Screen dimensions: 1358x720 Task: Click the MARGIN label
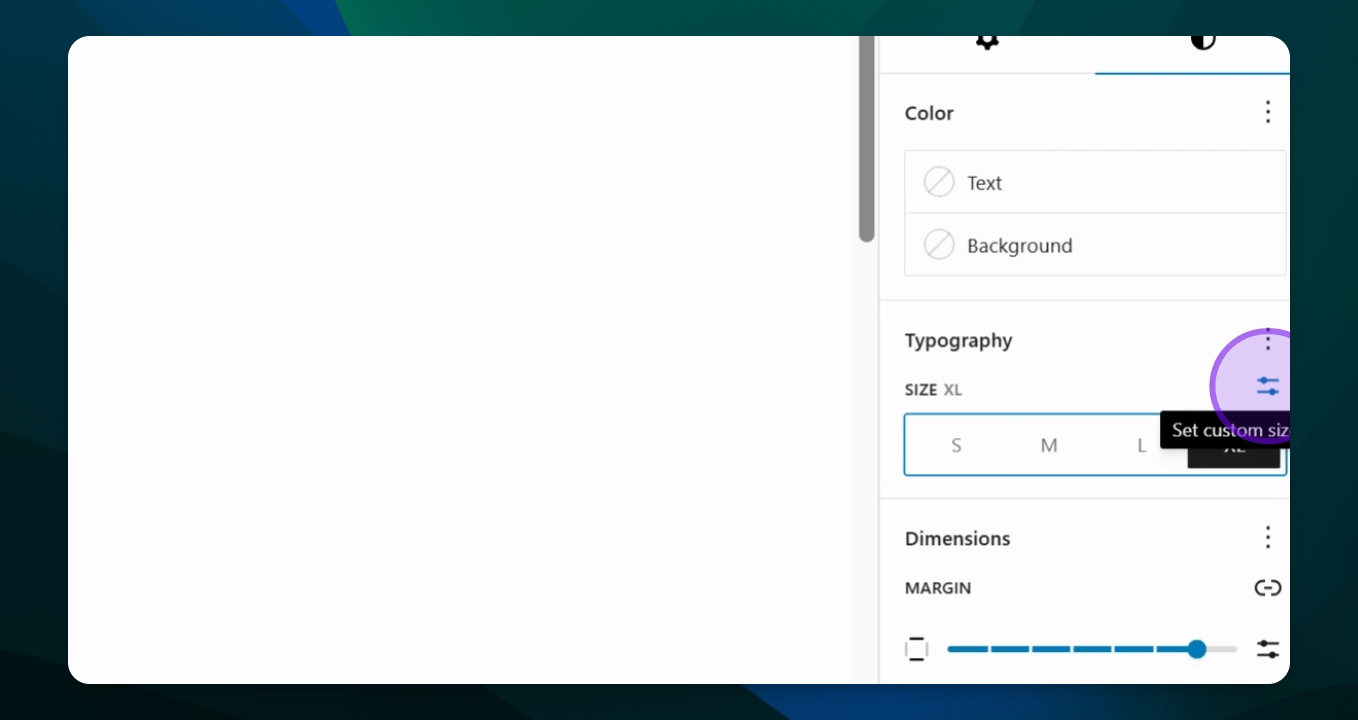click(938, 588)
